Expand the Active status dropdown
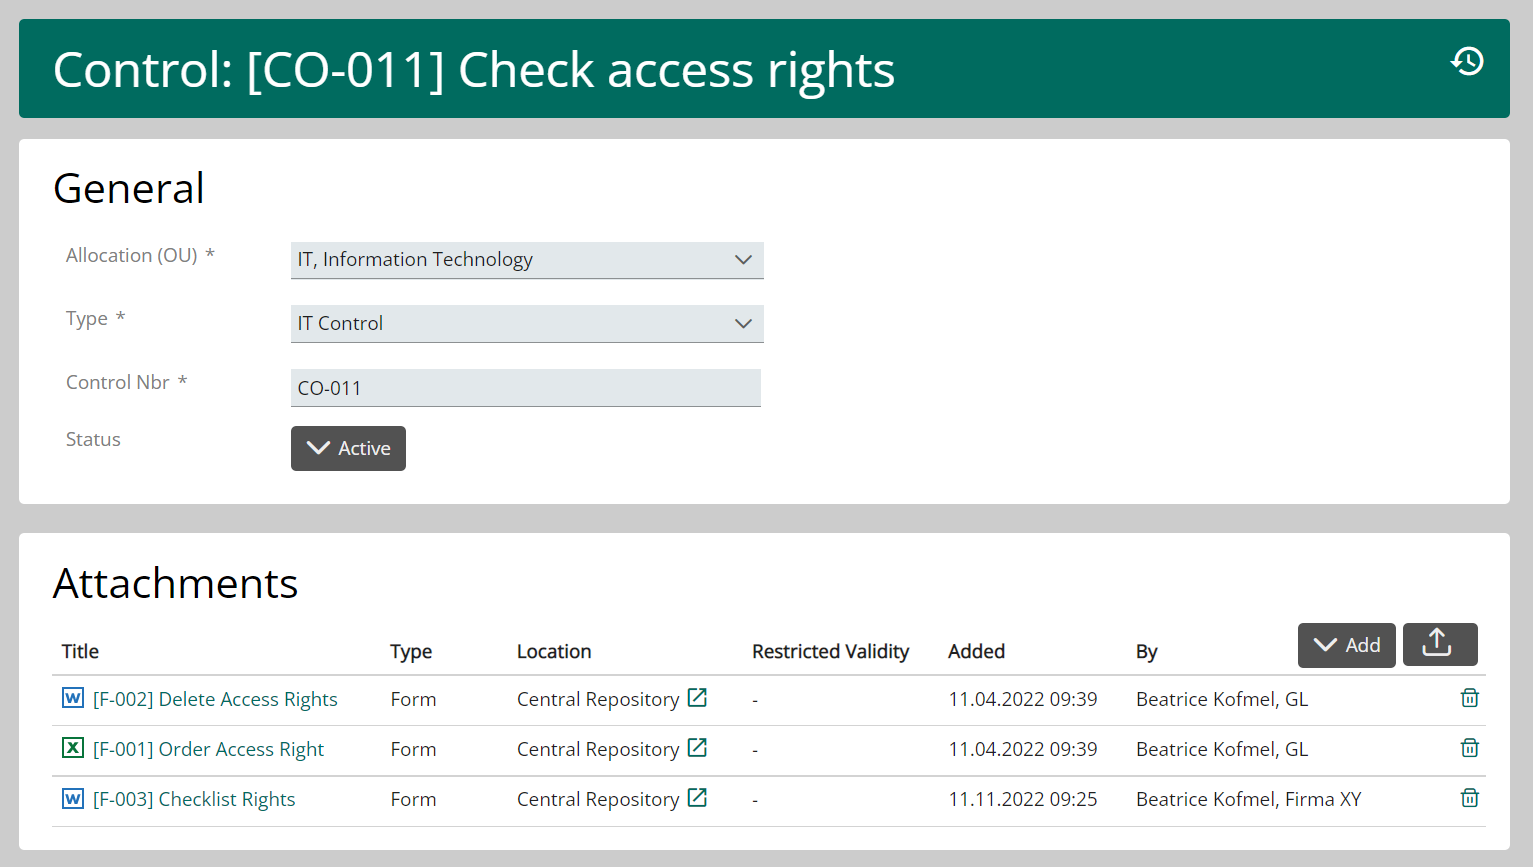This screenshot has height=867, width=1533. [x=348, y=448]
